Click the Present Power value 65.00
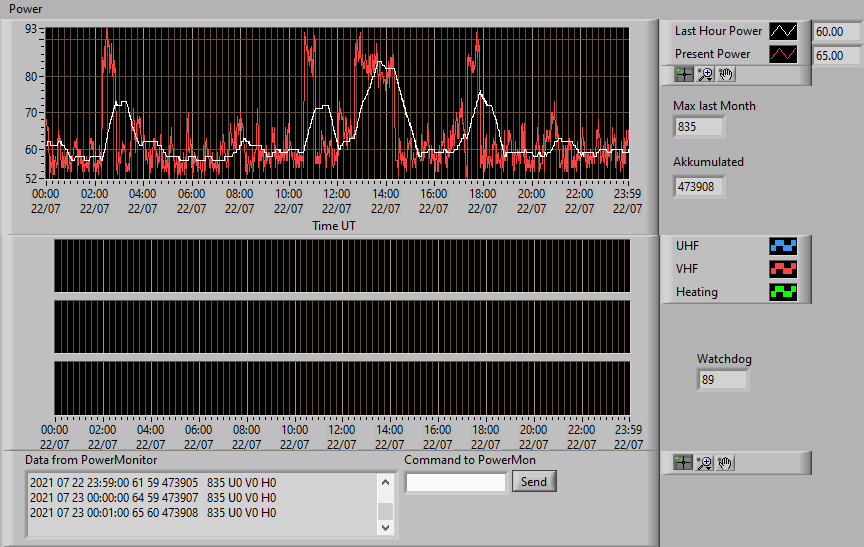The height and width of the screenshot is (547, 864). 837,56
